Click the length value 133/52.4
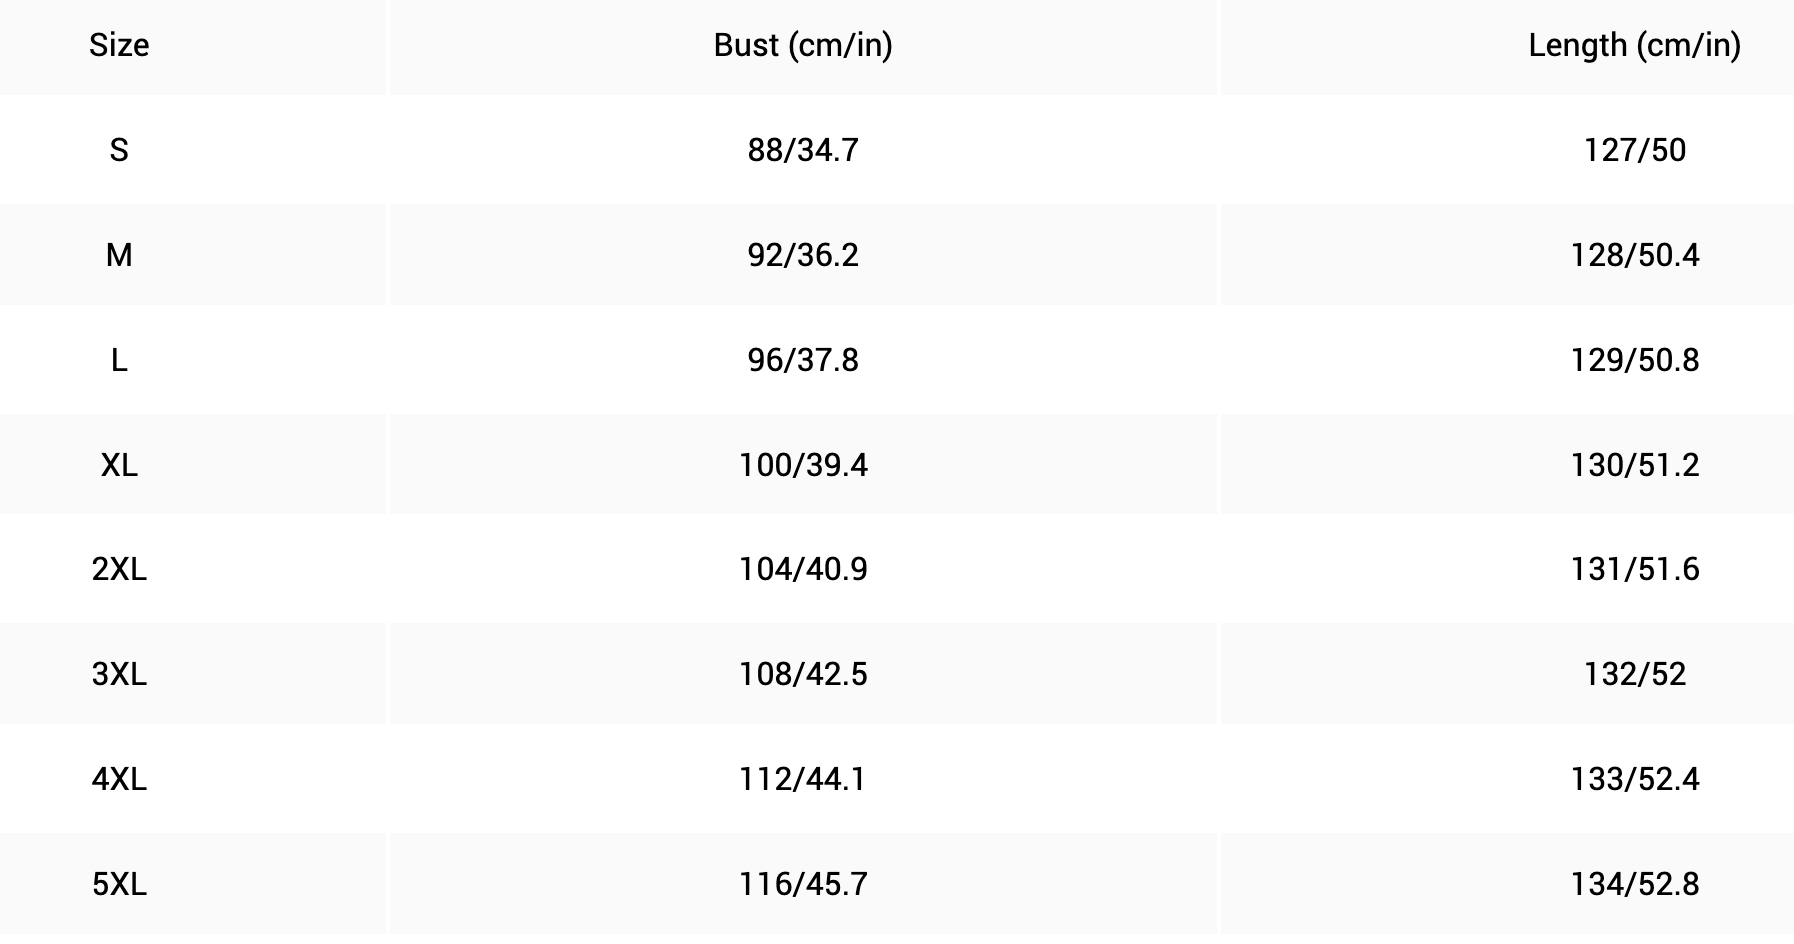The width and height of the screenshot is (1794, 944). (x=1634, y=779)
